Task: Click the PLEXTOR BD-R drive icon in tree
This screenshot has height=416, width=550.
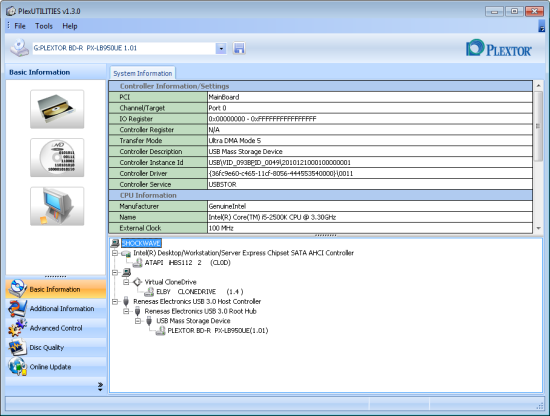Action: [x=160, y=331]
